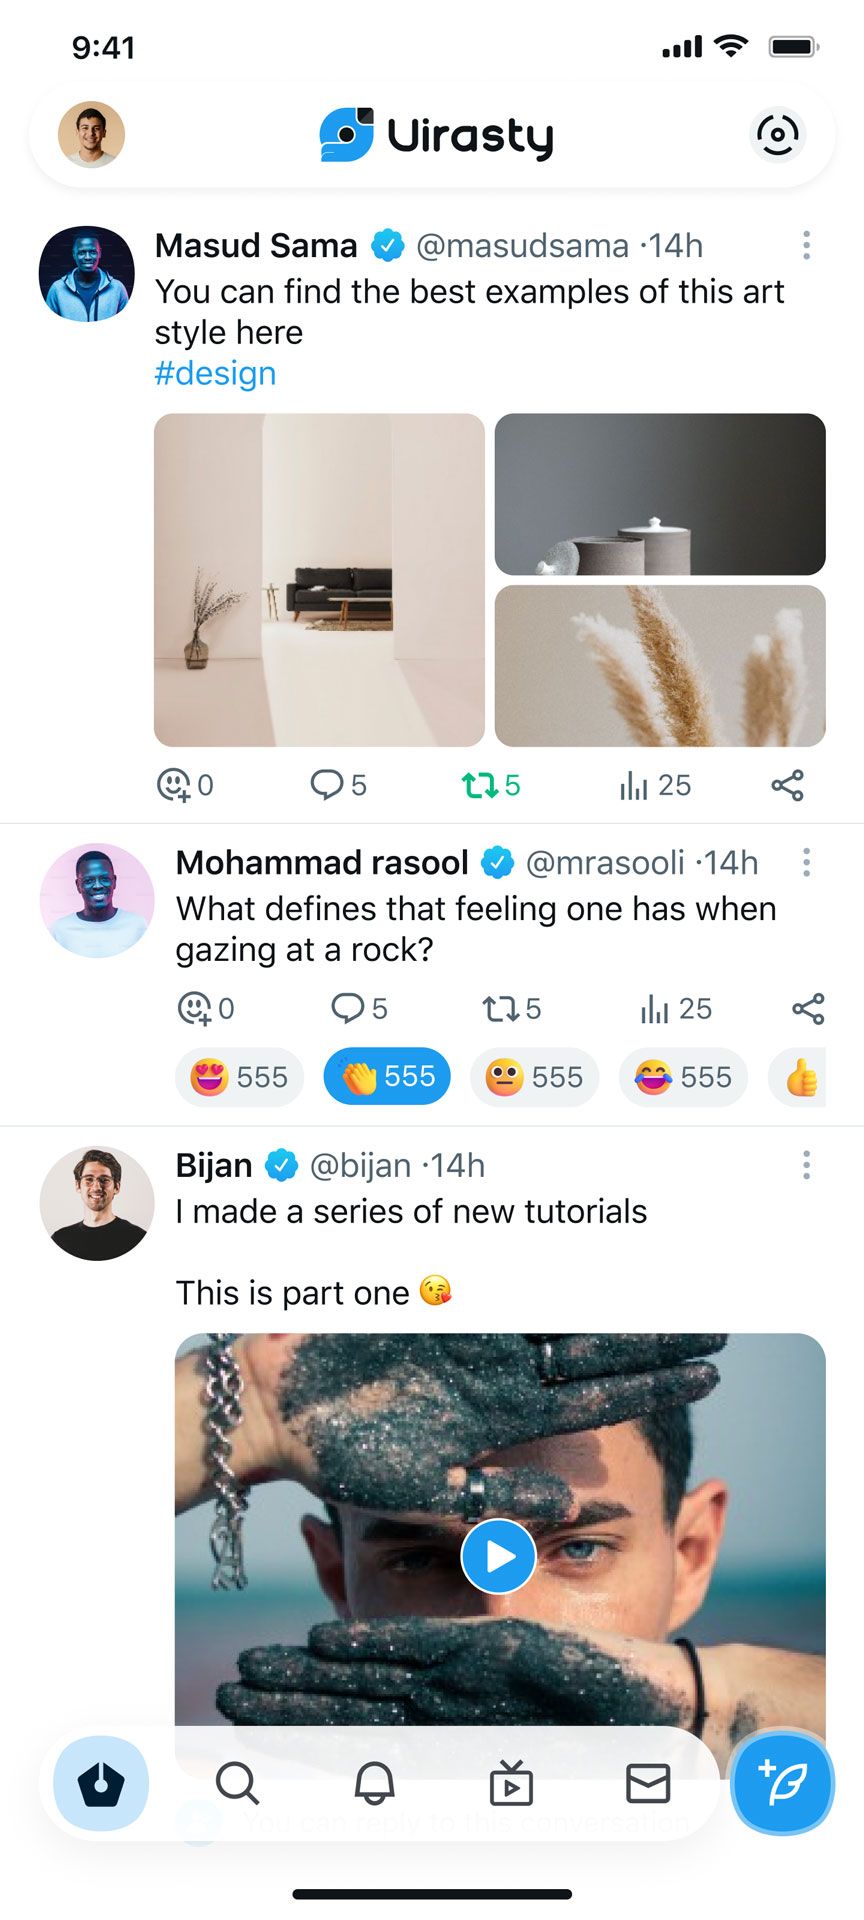Play Bijan's tutorial video
Screen dimensions: 864x1920
[x=498, y=1556]
